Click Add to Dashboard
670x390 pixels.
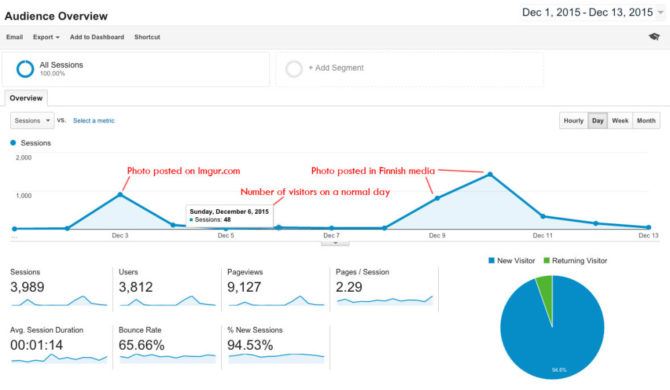(97, 37)
